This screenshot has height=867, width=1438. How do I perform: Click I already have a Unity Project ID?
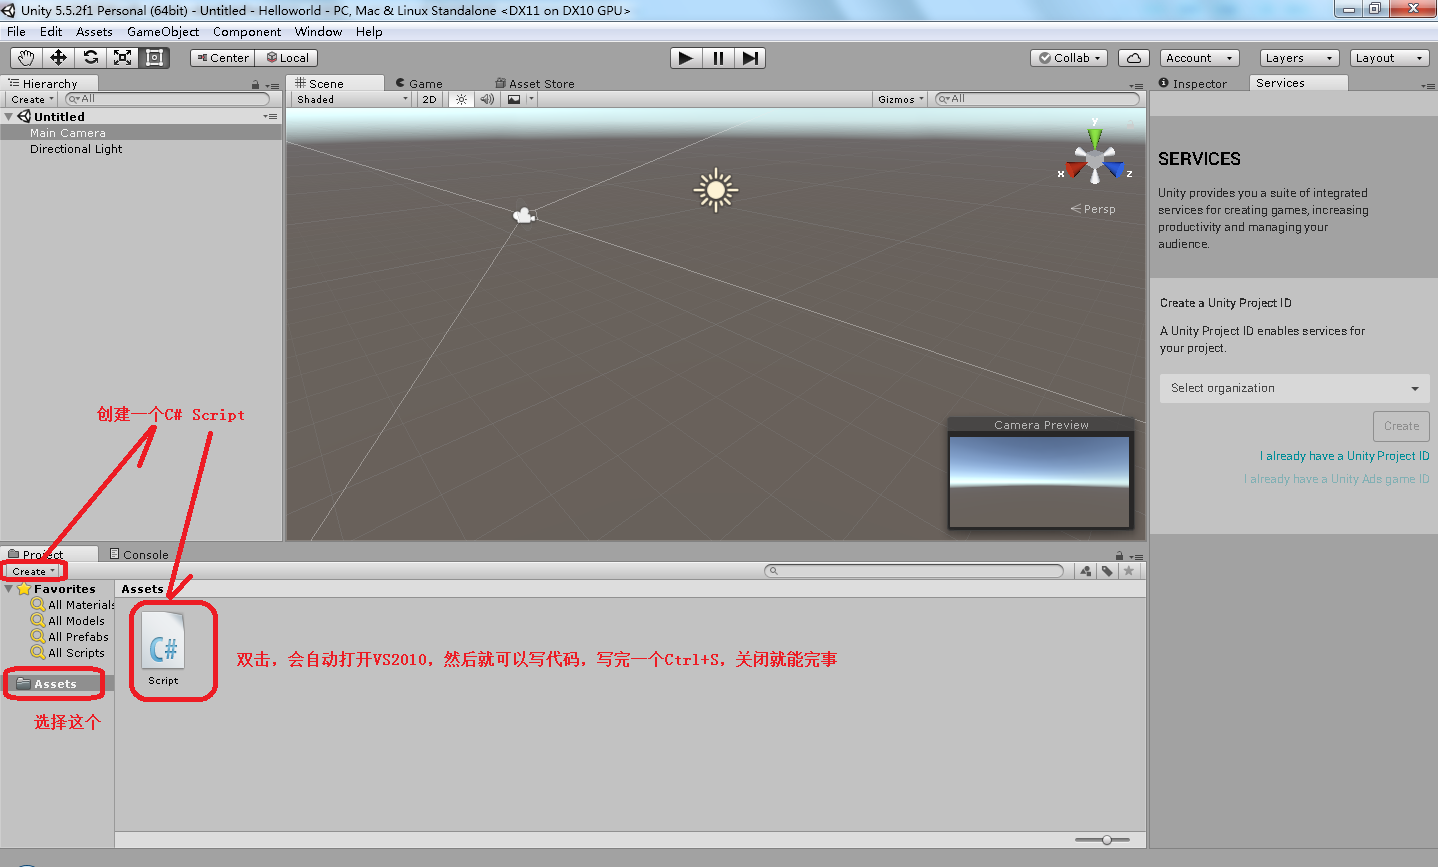[x=1344, y=456]
